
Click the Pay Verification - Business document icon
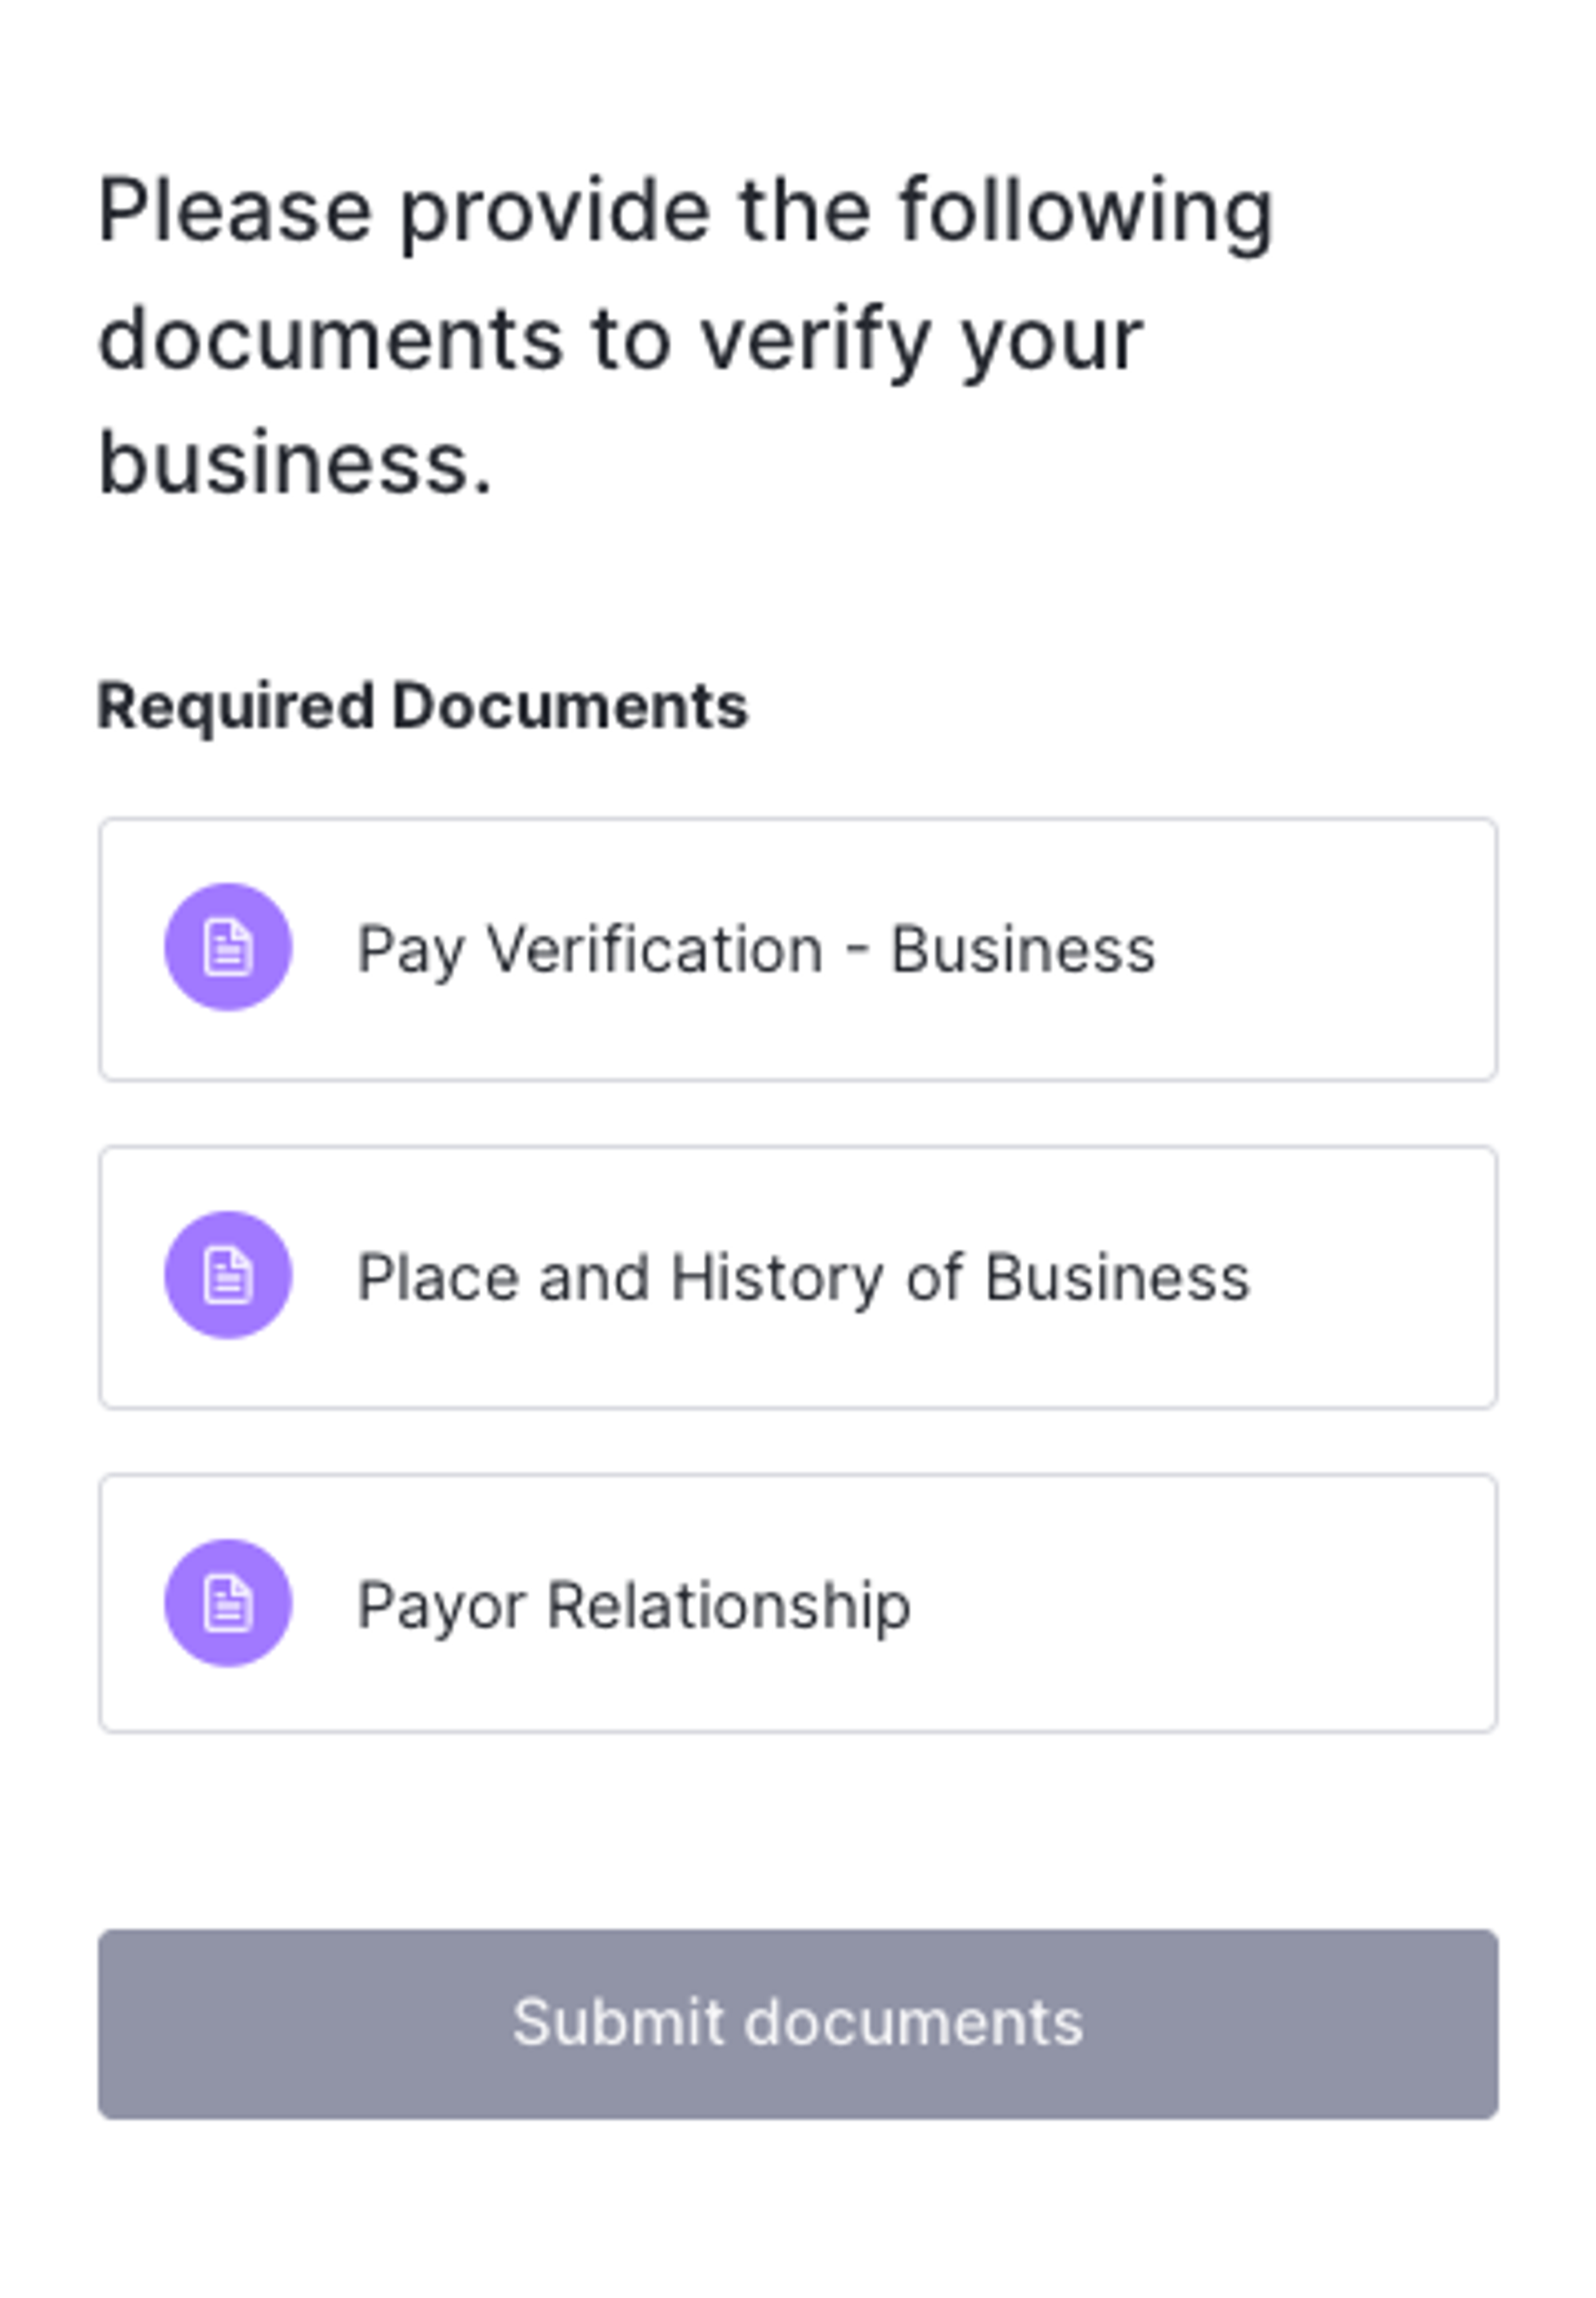pos(228,947)
